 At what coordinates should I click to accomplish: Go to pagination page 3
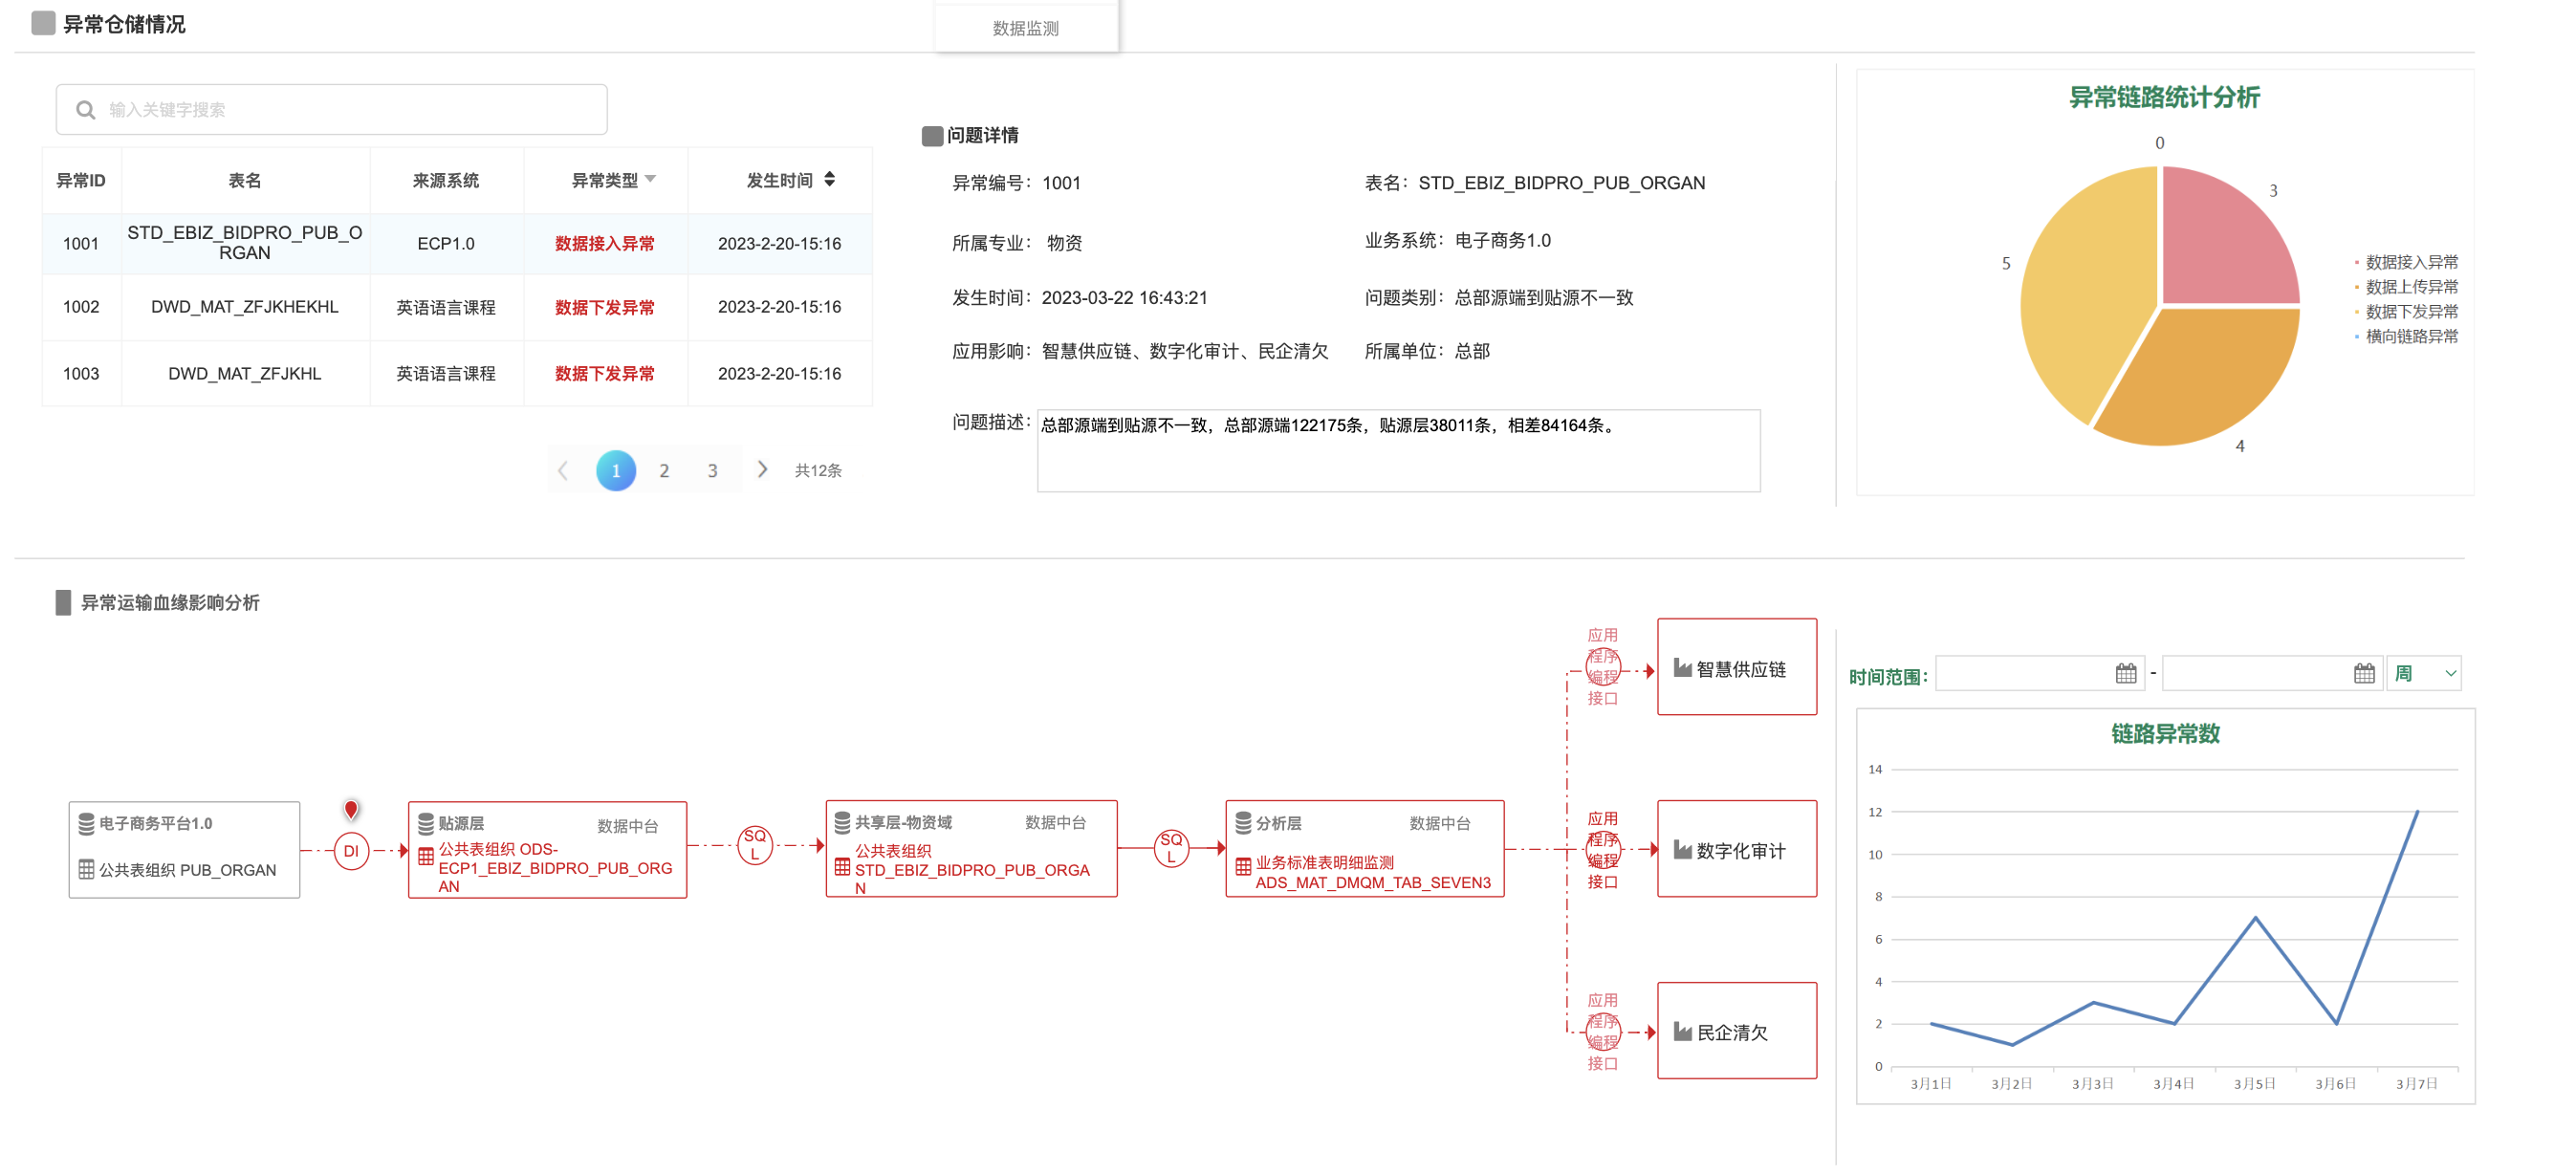pos(712,470)
